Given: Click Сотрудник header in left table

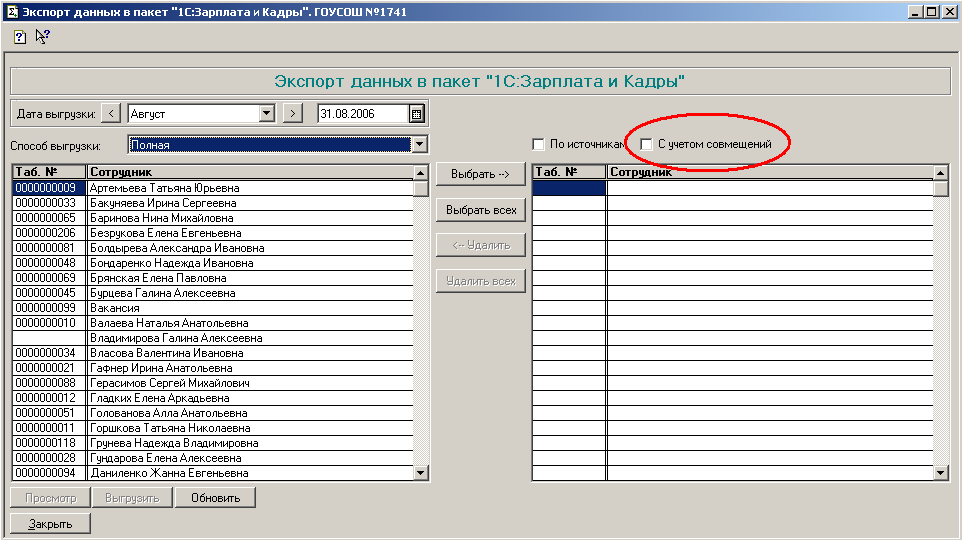Looking at the screenshot, I should [x=250, y=172].
